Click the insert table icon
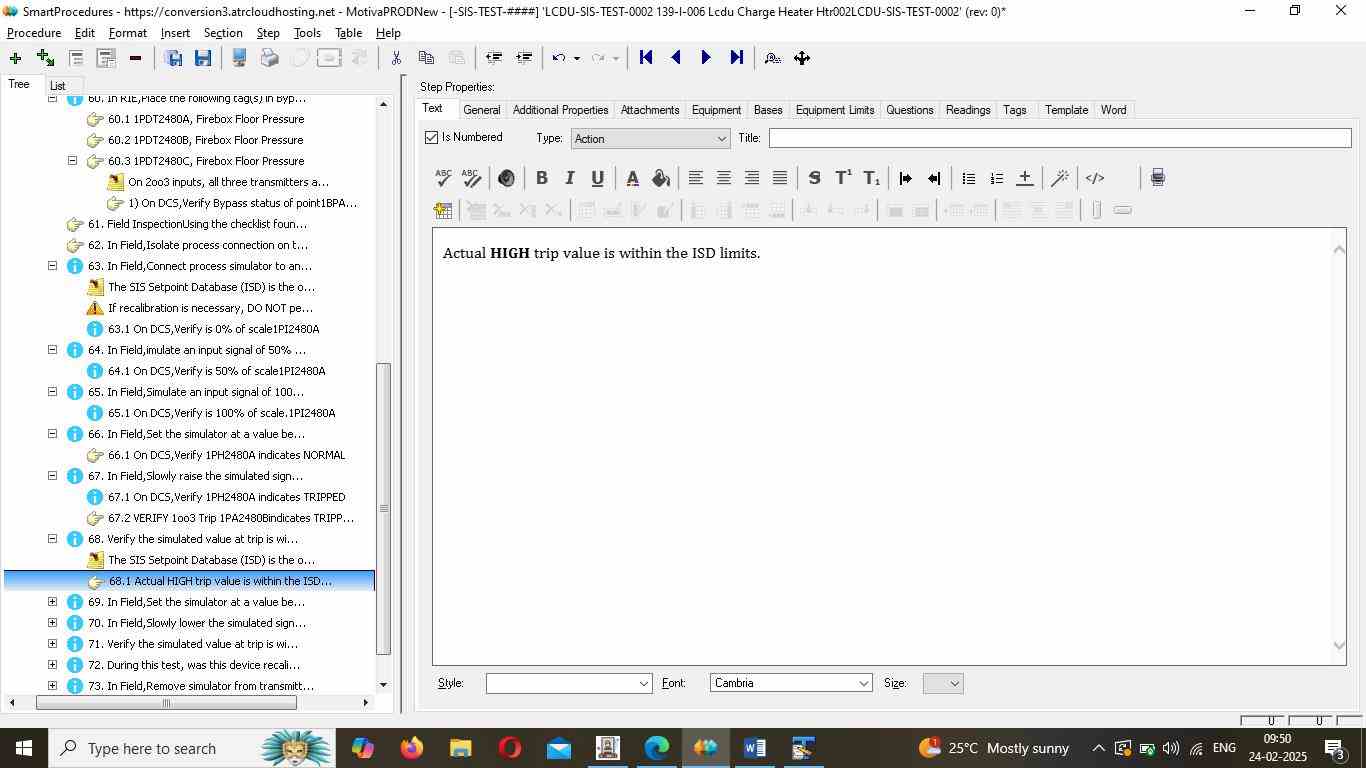Screen dimensions: 1366x768 443,210
